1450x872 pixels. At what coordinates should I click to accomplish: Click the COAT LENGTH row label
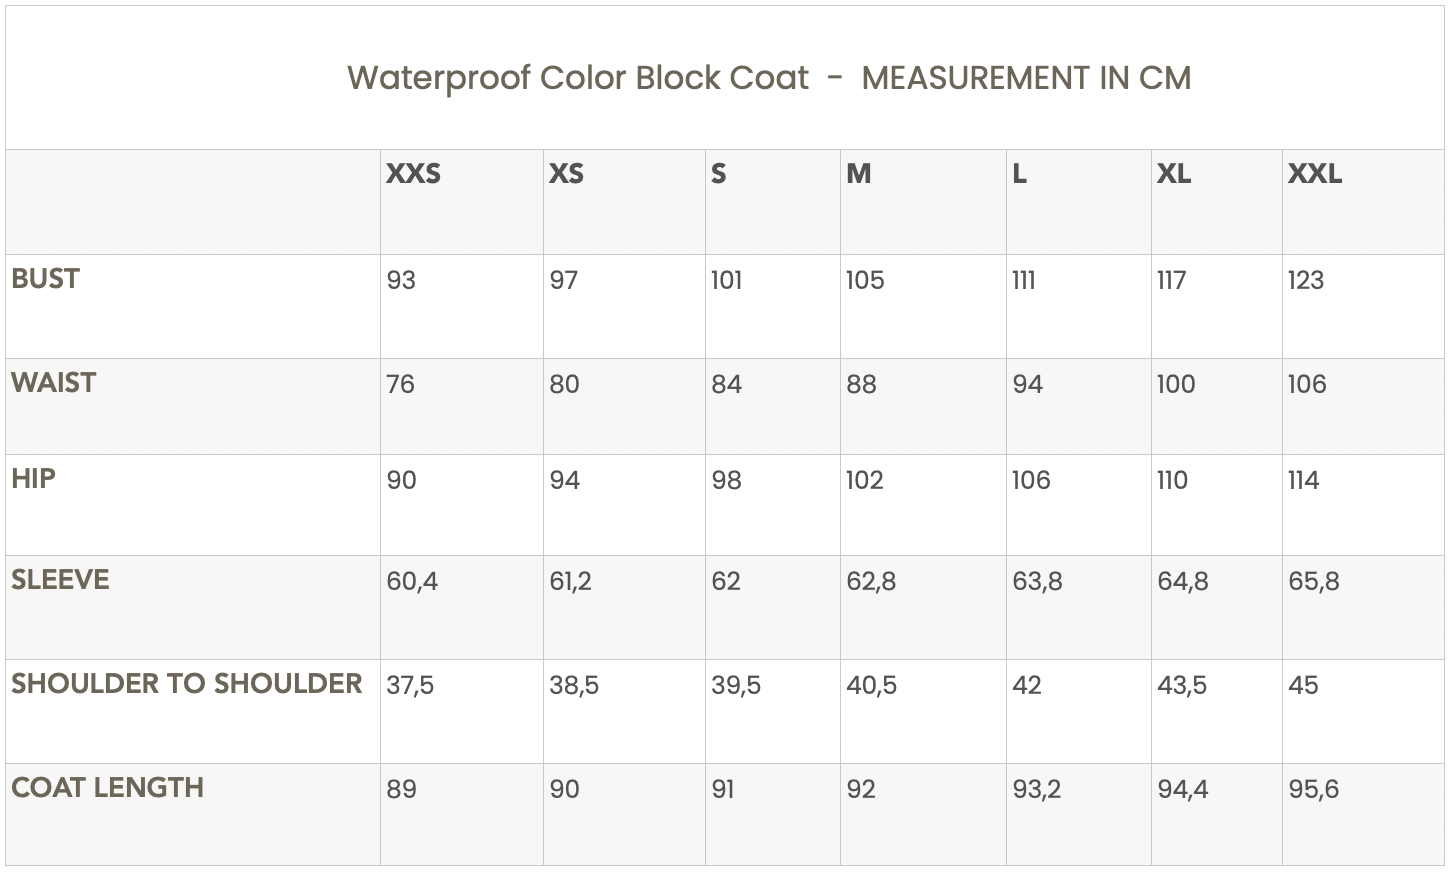(x=108, y=788)
